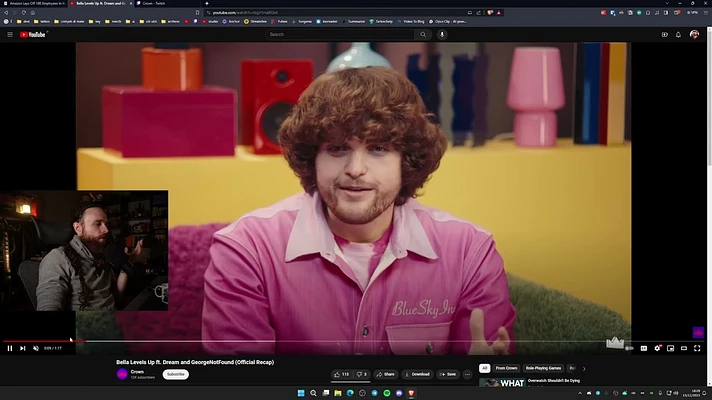The height and width of the screenshot is (400, 712).
Task: Switch to the Crown - Twitch tab
Action: tap(167, 3)
